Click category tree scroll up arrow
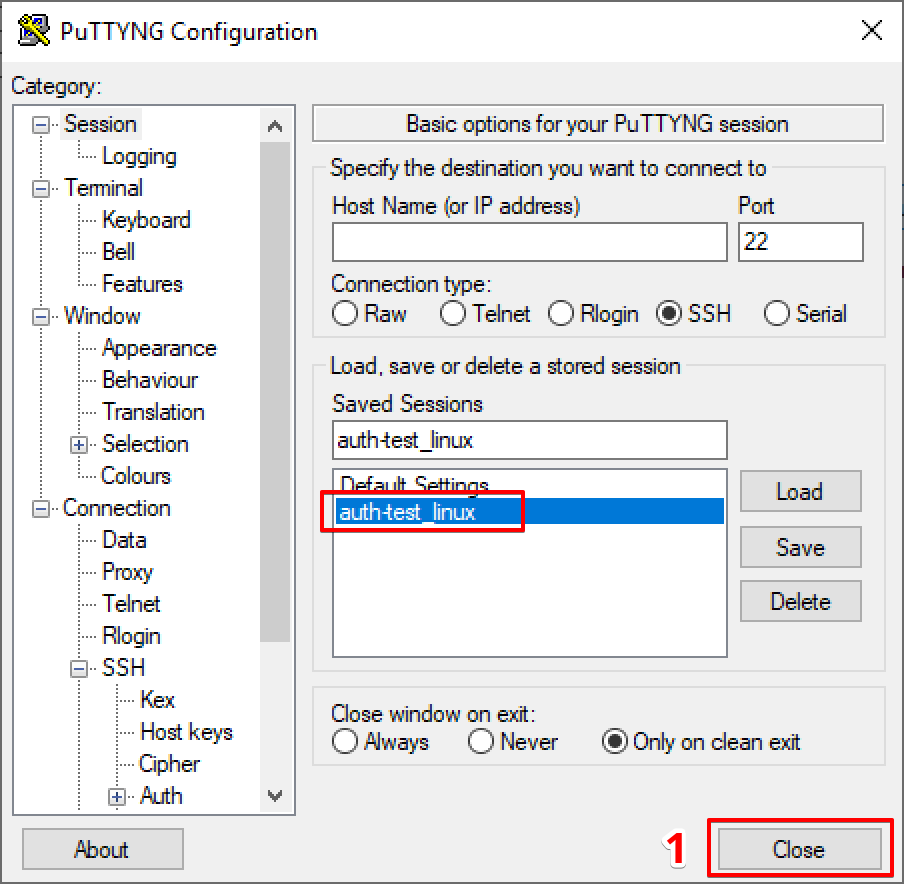 [x=275, y=126]
